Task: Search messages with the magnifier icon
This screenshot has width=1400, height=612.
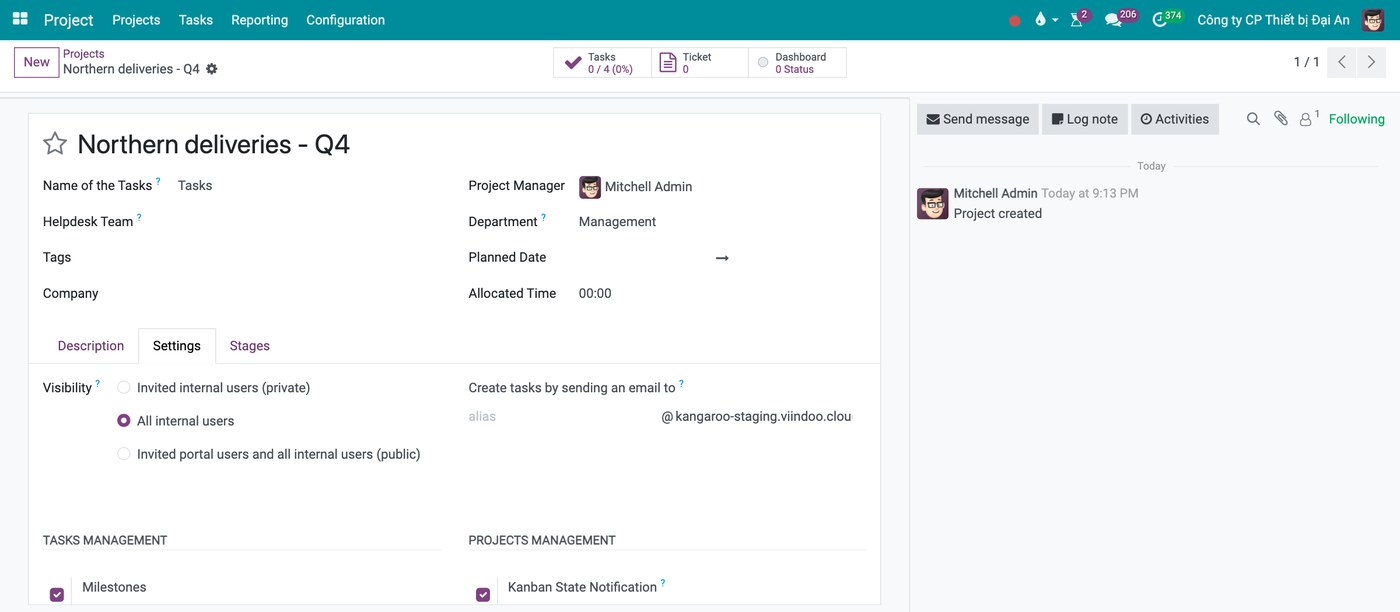Action: [x=1253, y=119]
